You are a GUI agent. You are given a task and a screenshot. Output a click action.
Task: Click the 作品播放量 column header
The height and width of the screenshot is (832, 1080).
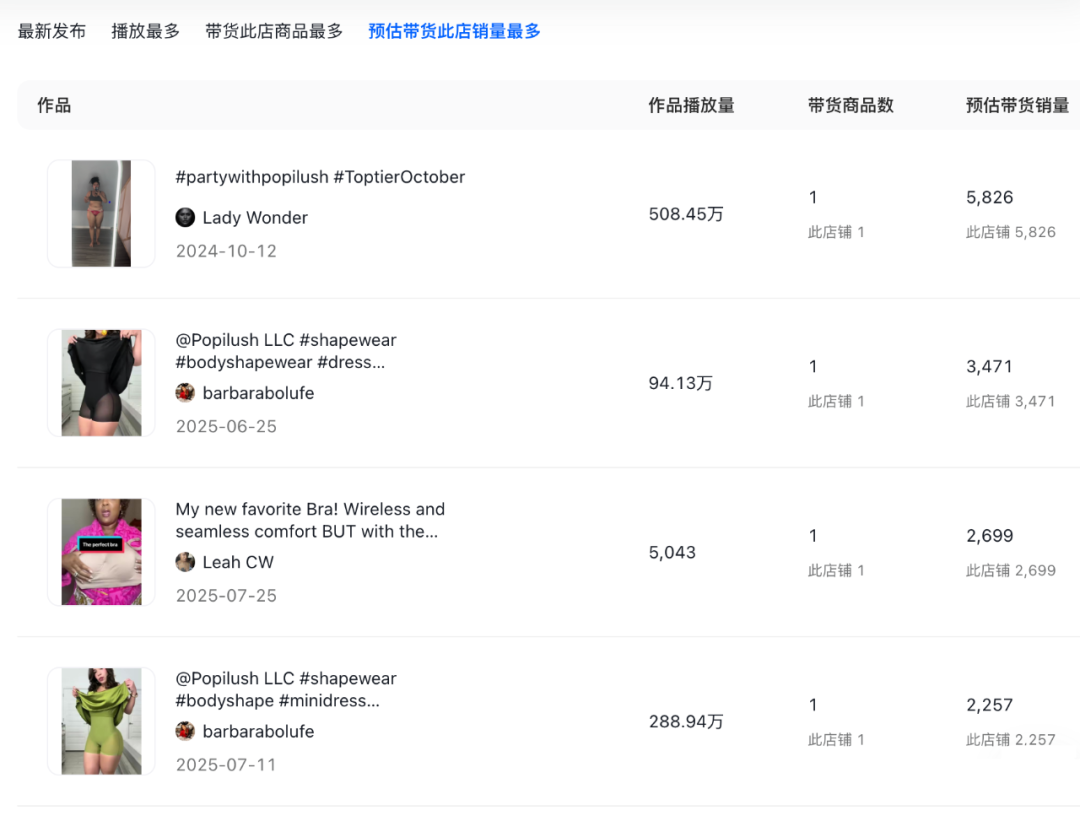(691, 105)
